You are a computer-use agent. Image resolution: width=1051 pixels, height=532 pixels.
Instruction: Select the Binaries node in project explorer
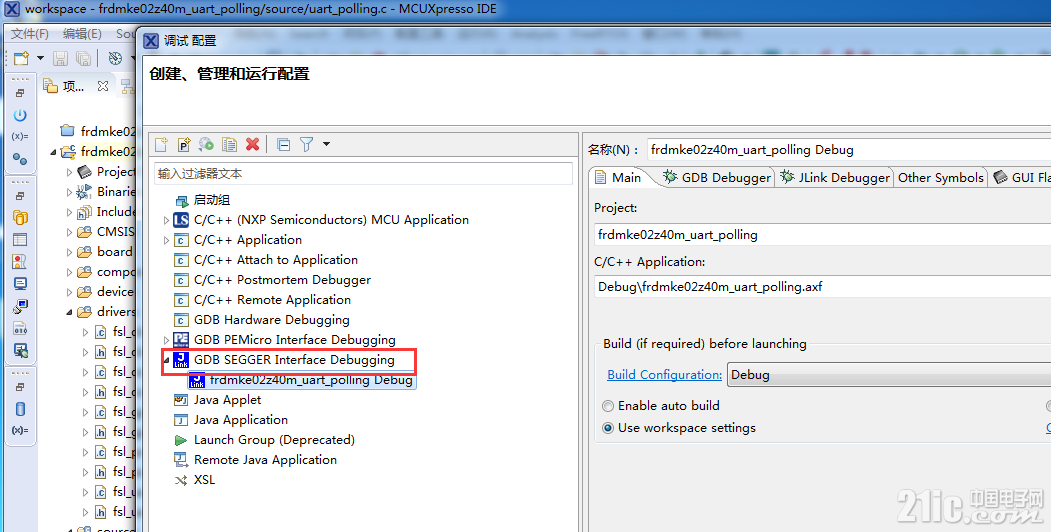tap(106, 192)
